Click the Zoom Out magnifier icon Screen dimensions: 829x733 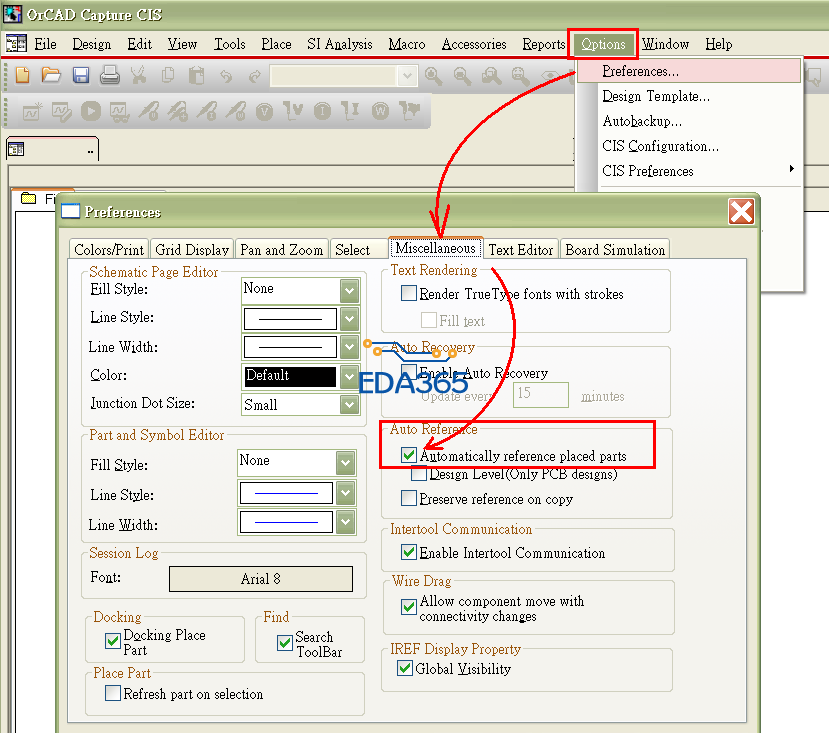[463, 76]
